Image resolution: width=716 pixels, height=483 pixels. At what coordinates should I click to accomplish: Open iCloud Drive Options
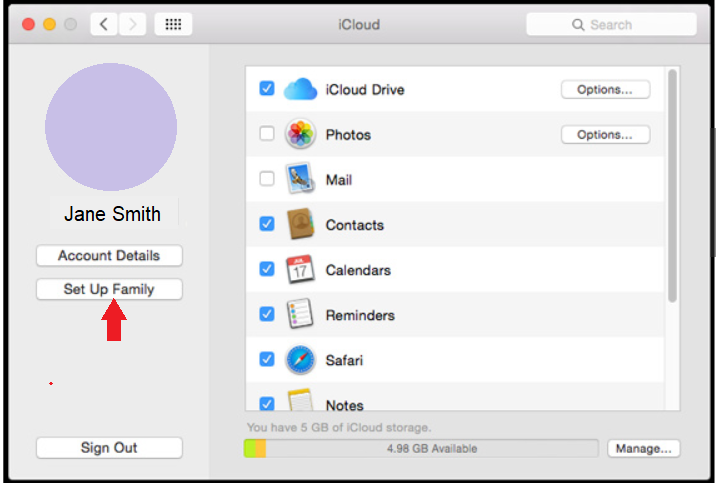[605, 89]
